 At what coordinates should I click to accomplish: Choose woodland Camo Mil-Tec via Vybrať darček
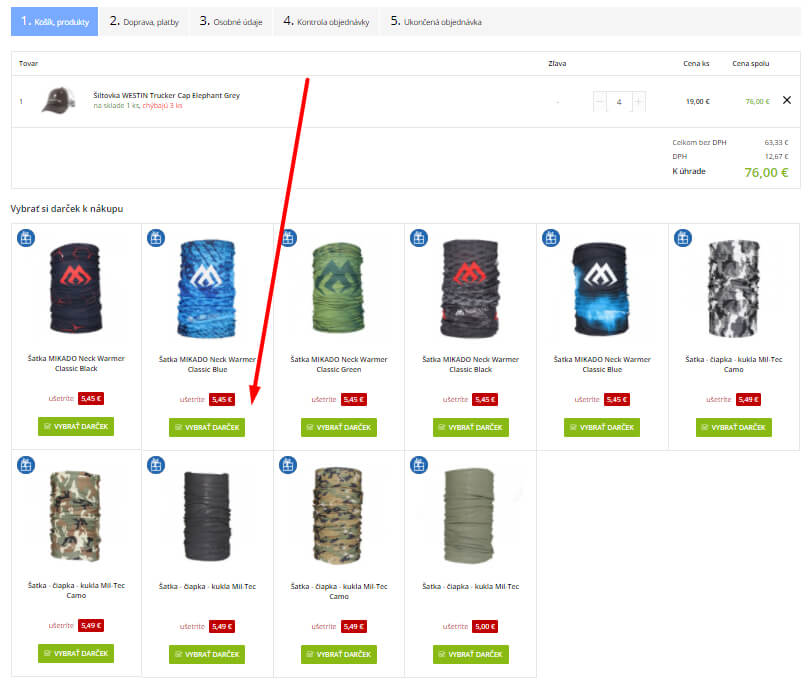click(x=76, y=653)
